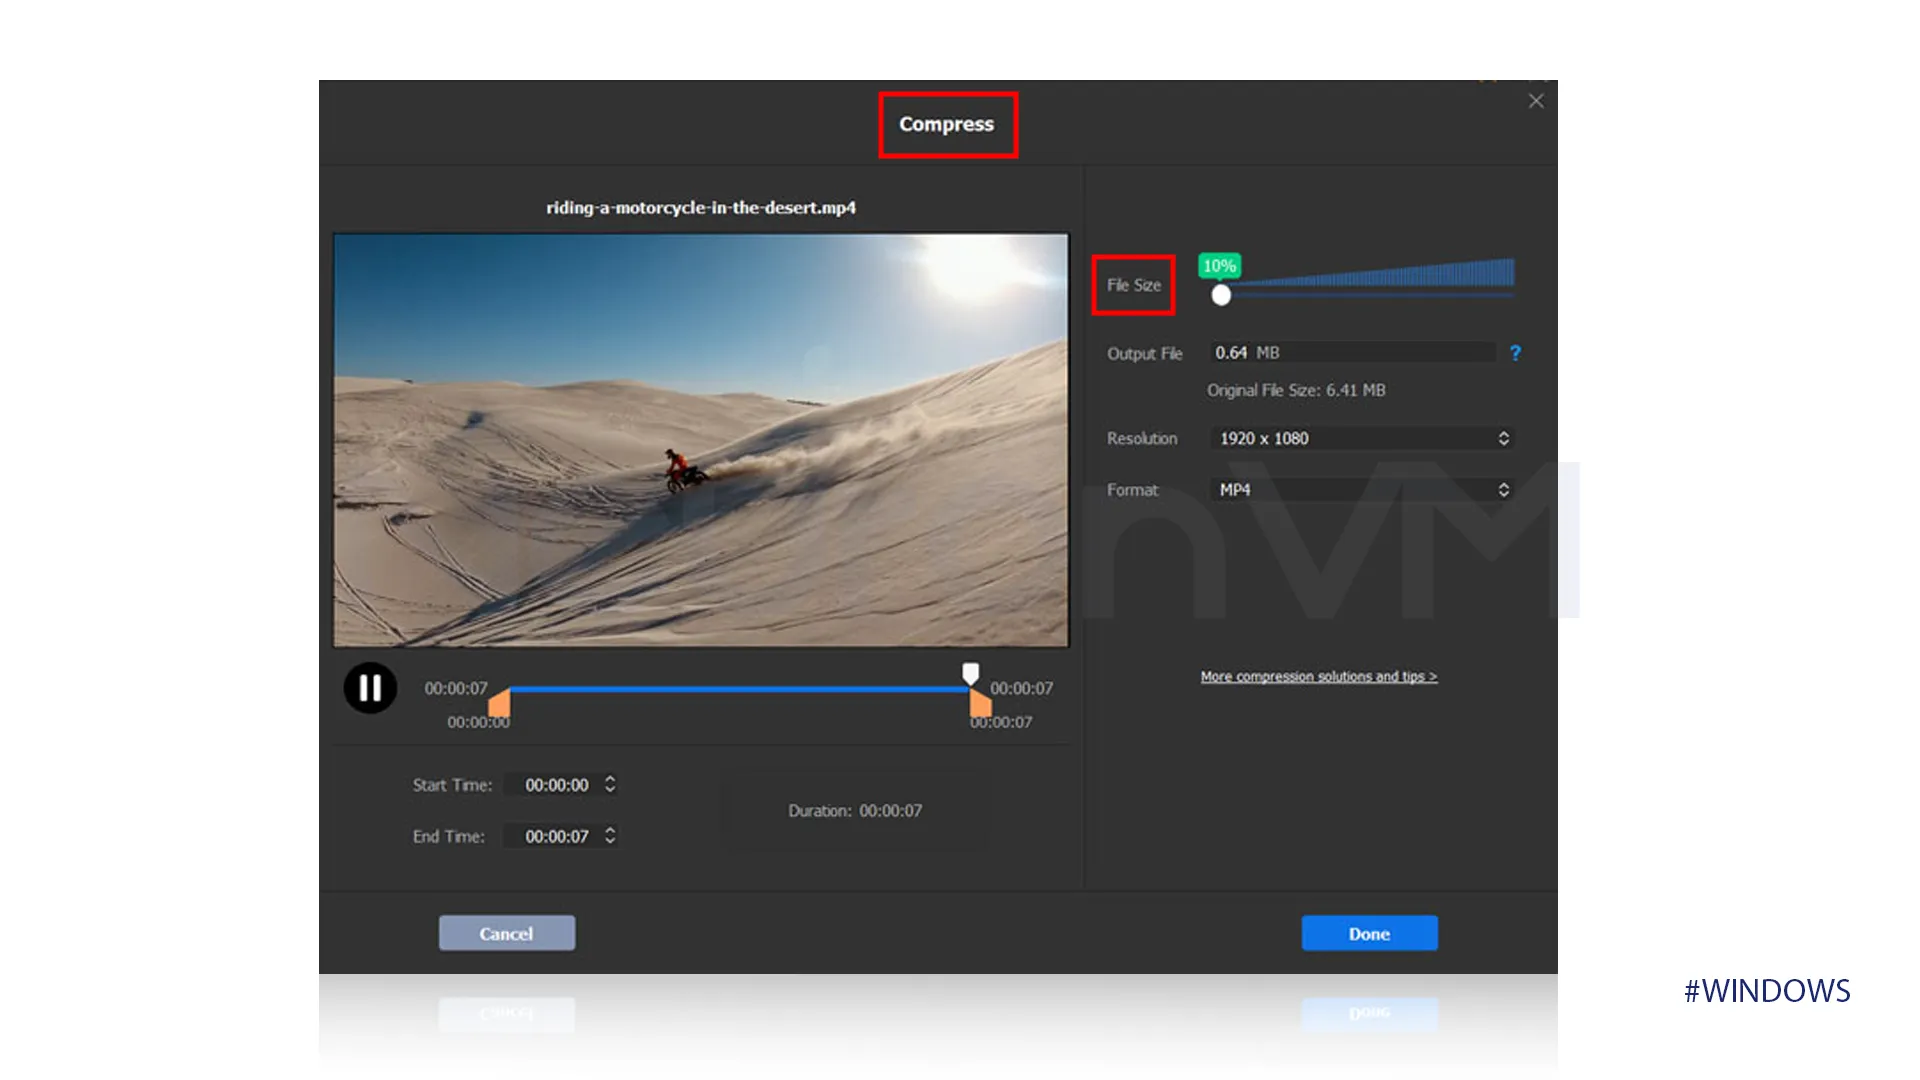Click the help icon next to Output File
The height and width of the screenshot is (1080, 1920).
click(x=1514, y=351)
